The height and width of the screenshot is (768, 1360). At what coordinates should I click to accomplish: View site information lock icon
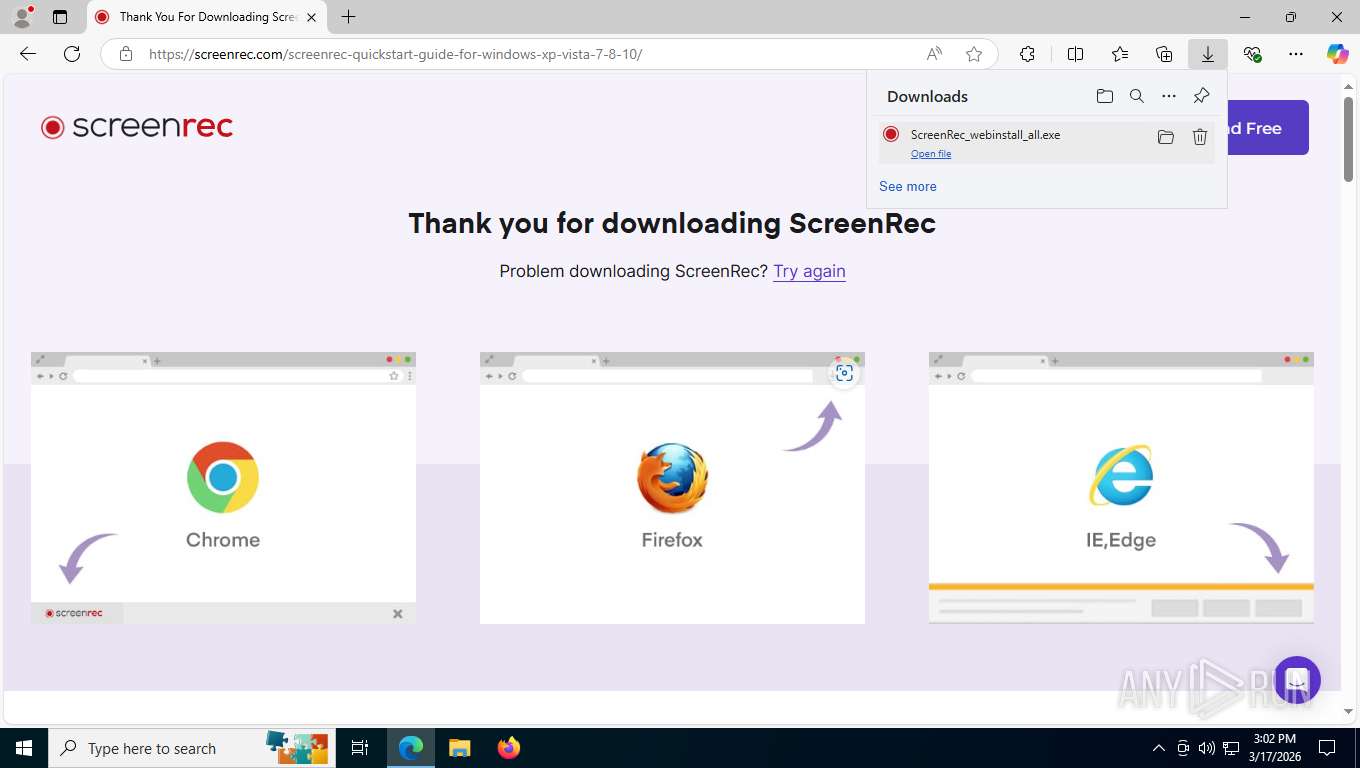(125, 54)
